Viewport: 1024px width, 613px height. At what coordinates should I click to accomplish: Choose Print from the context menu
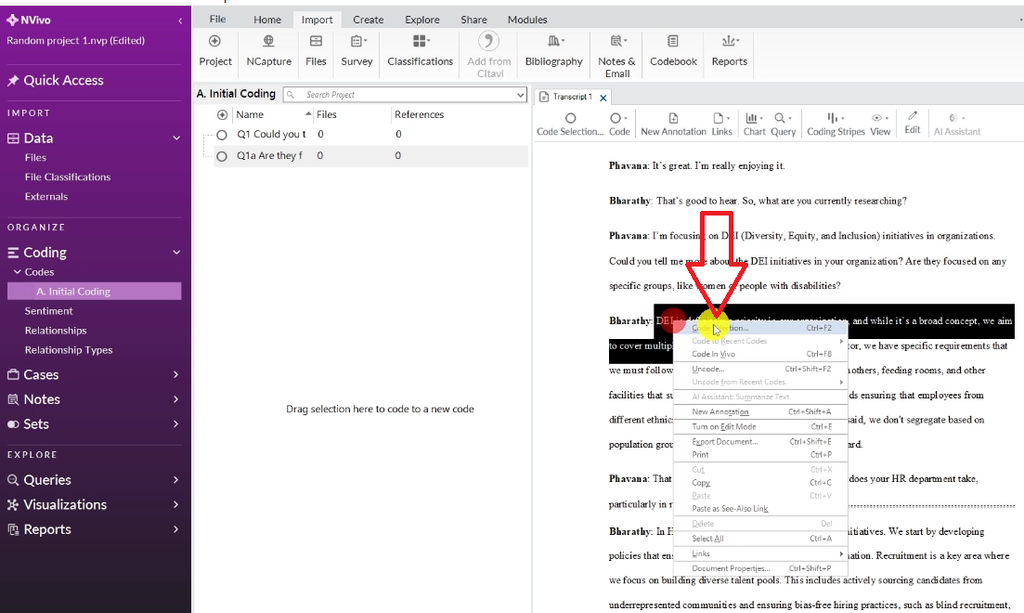(760, 455)
